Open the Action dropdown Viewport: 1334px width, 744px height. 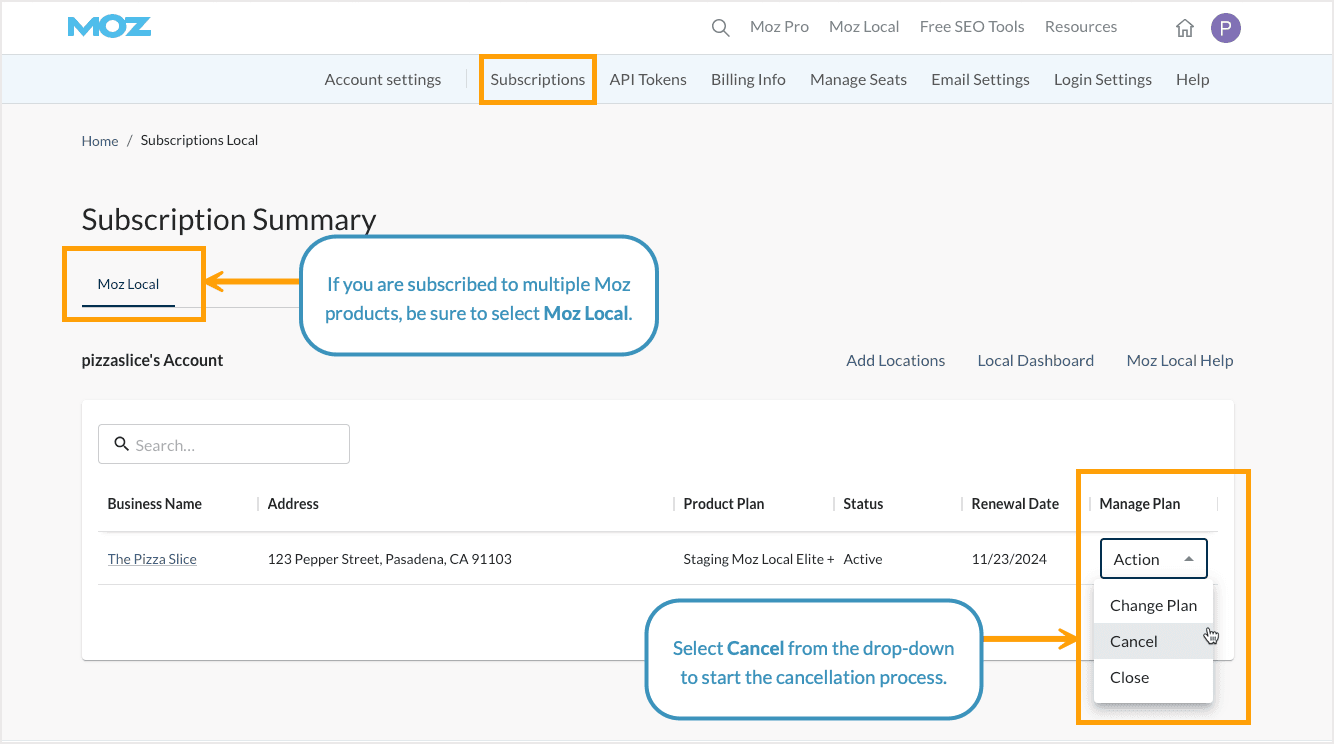1153,558
